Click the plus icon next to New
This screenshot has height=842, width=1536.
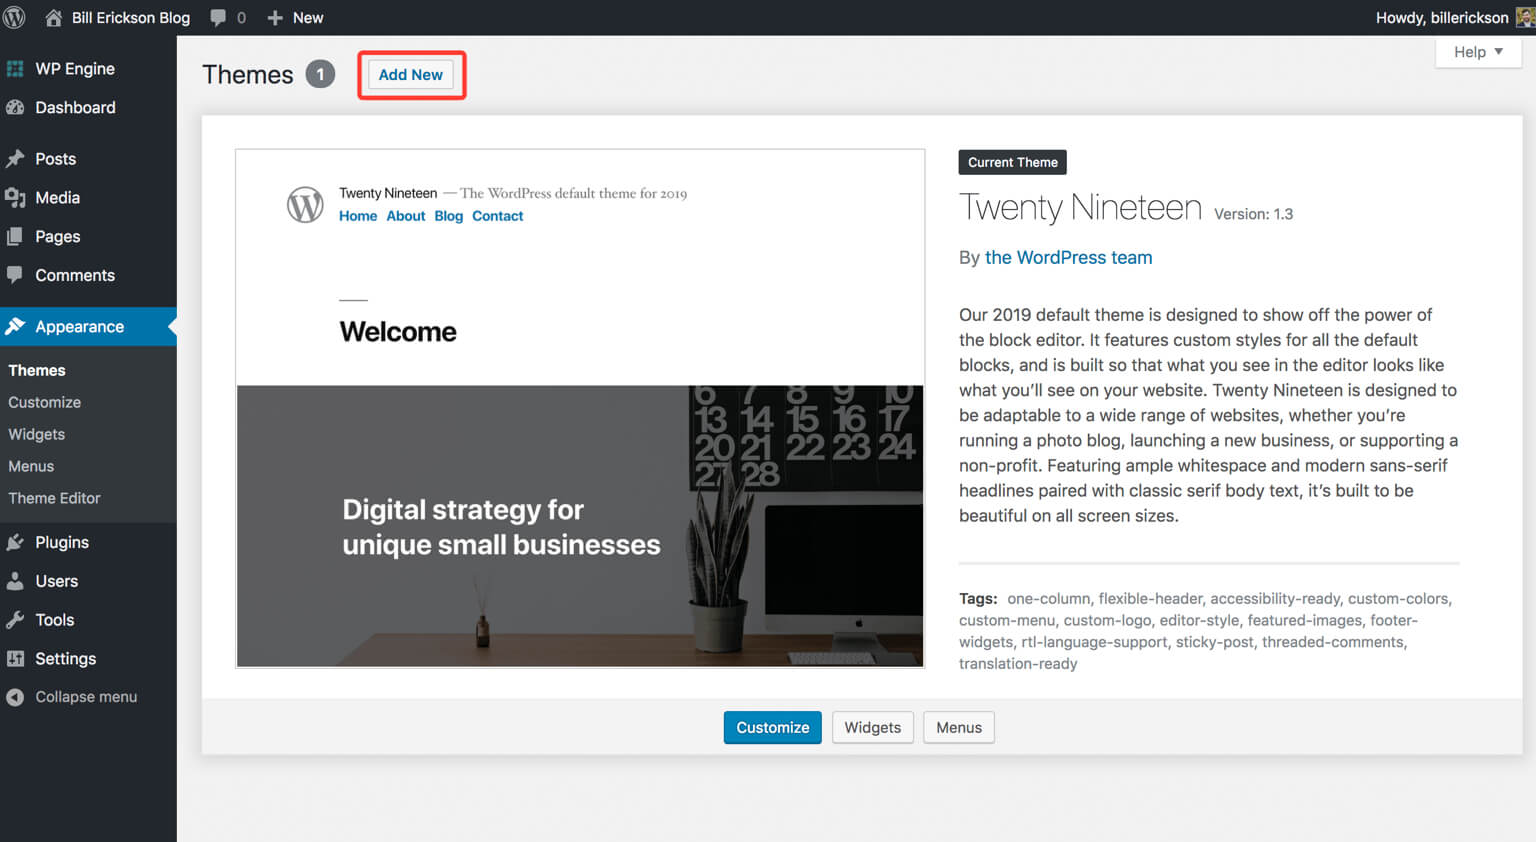(x=275, y=18)
